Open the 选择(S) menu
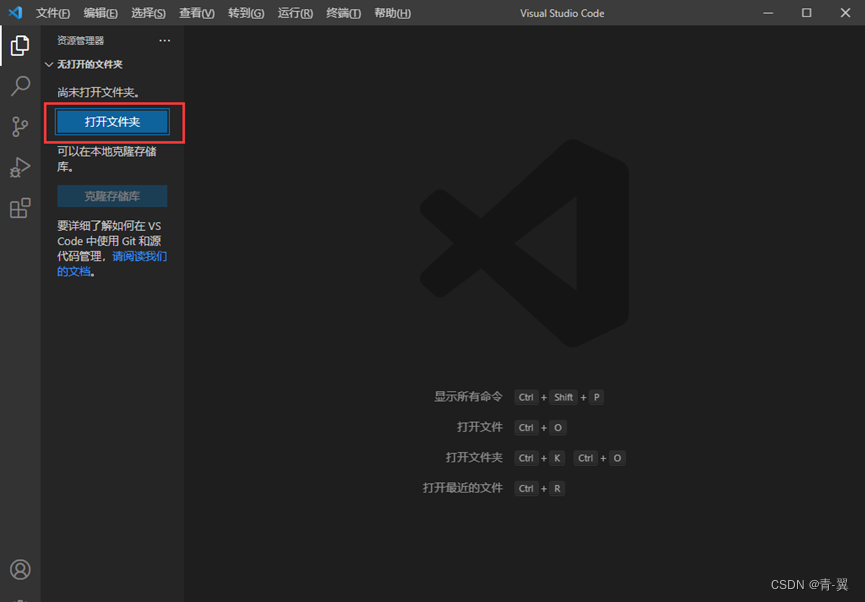865x602 pixels. [x=148, y=13]
